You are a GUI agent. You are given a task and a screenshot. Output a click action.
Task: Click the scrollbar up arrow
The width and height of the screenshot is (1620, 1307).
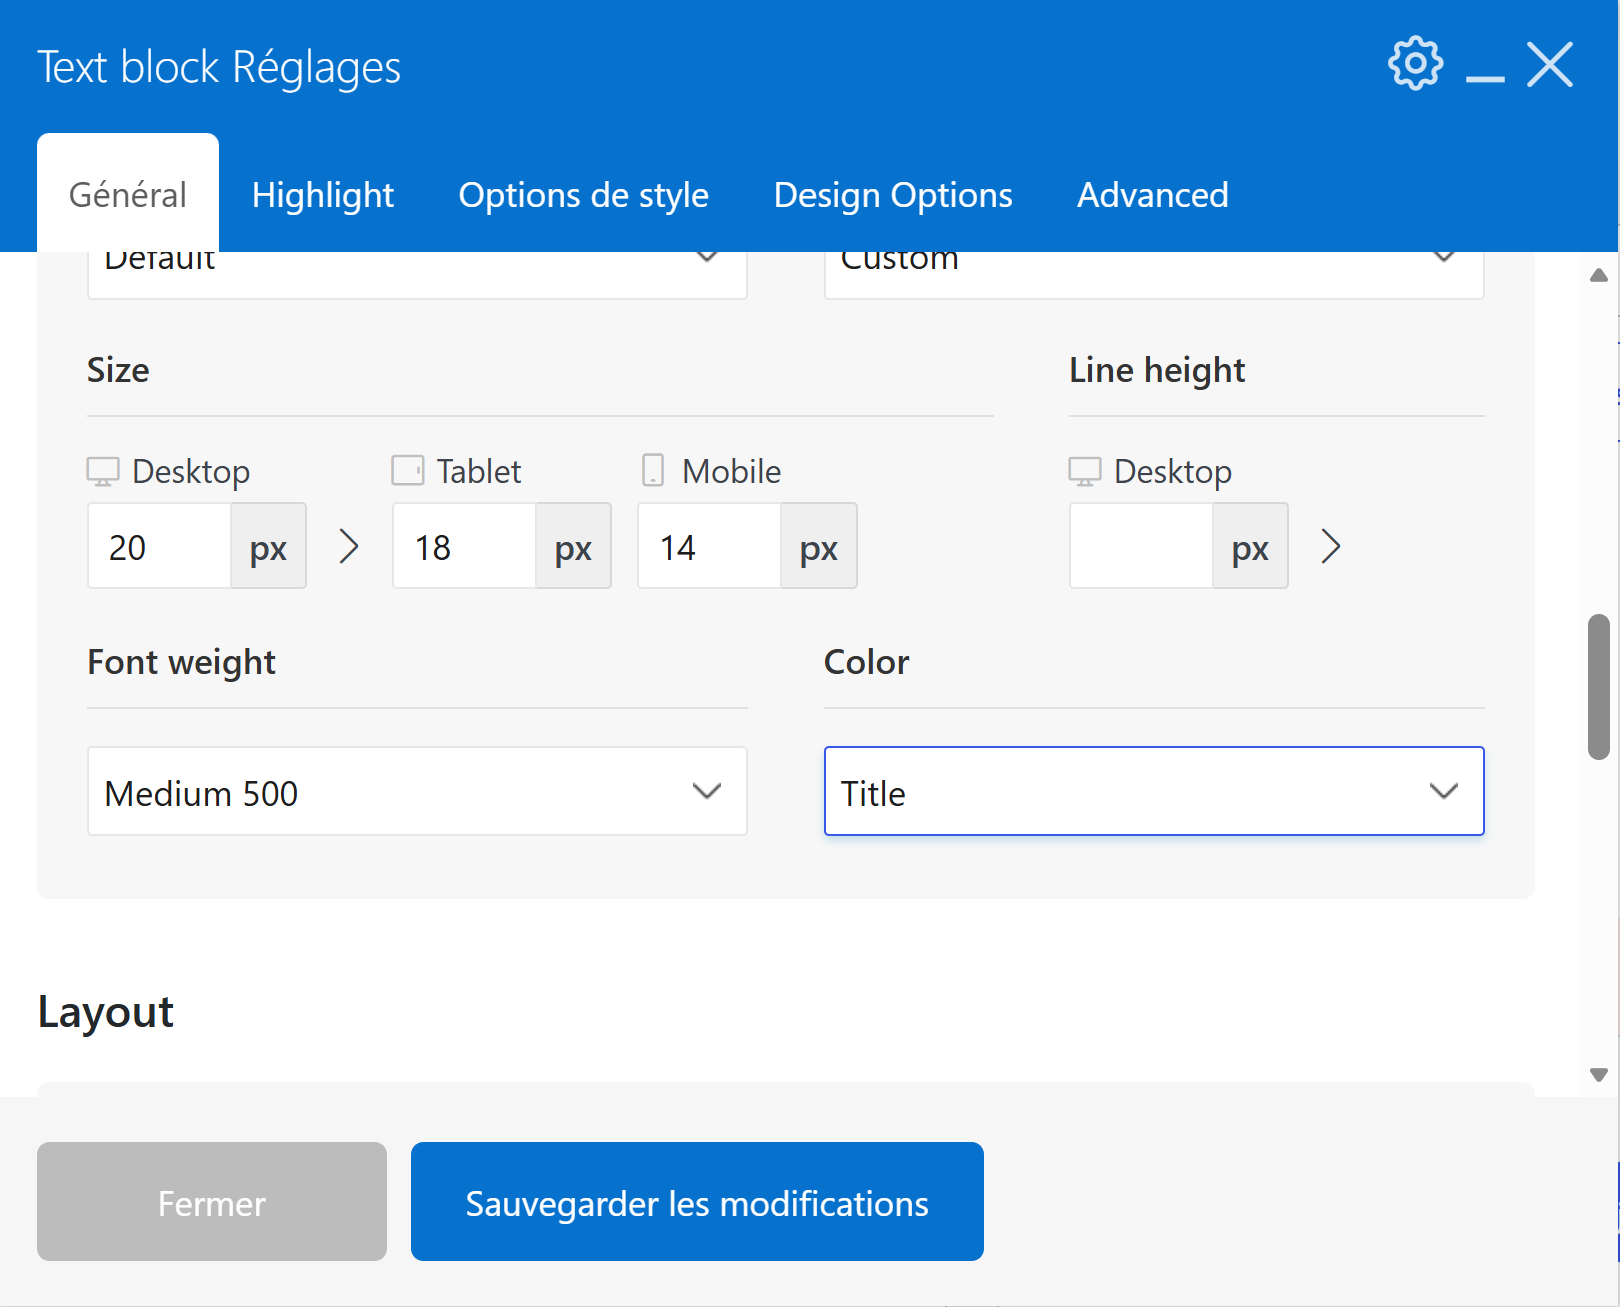pyautogui.click(x=1598, y=275)
